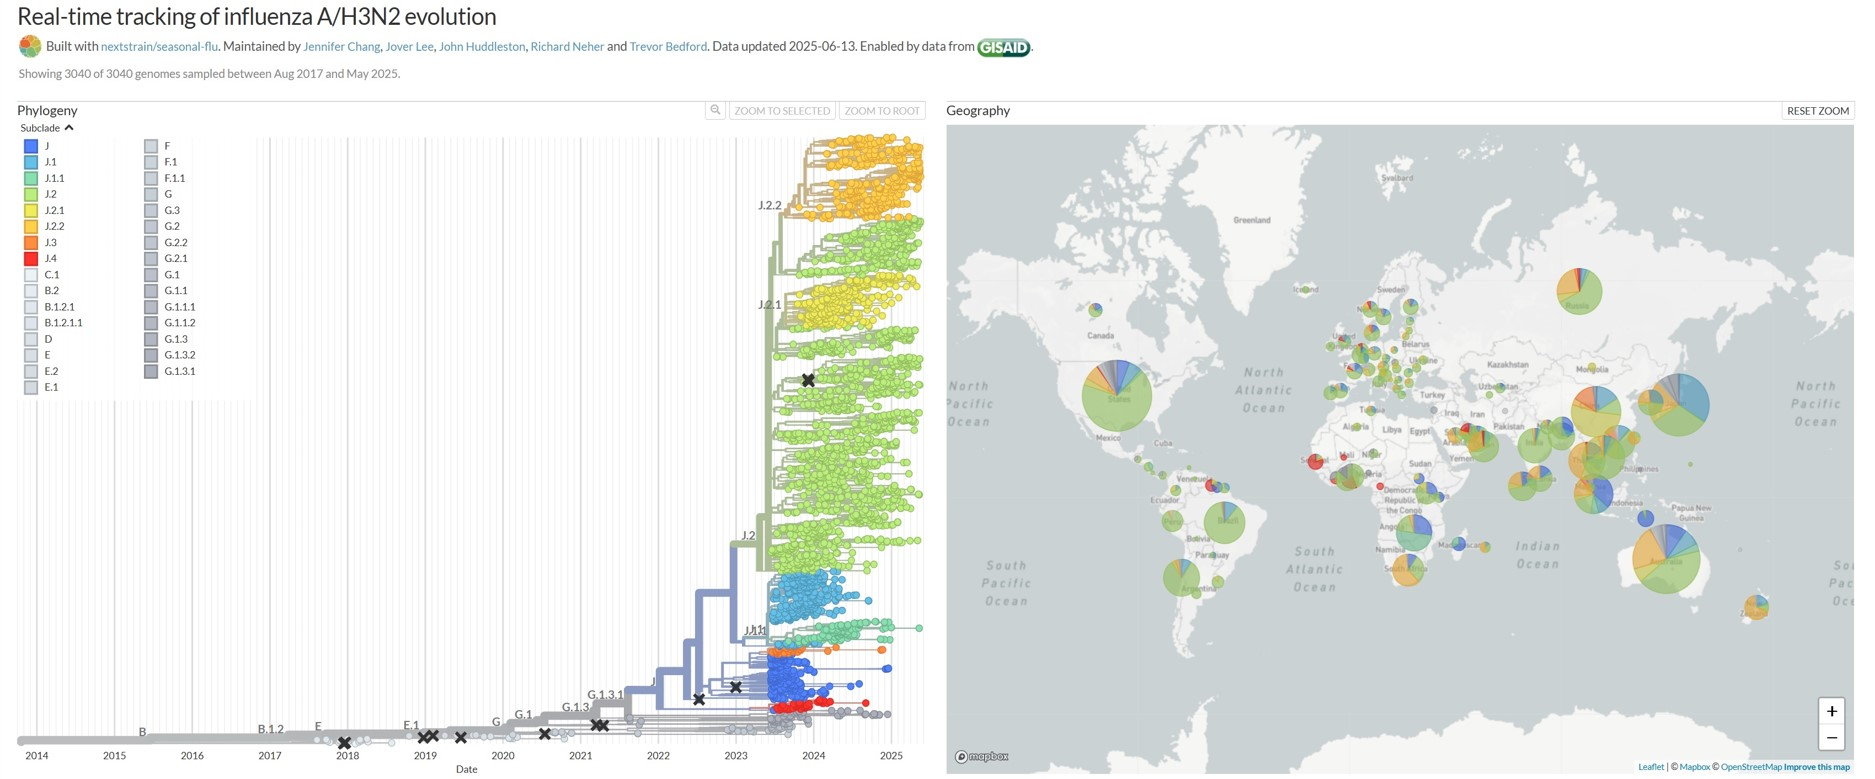Click the Nextstrain logo icon
This screenshot has width=1875, height=779.
point(30,46)
